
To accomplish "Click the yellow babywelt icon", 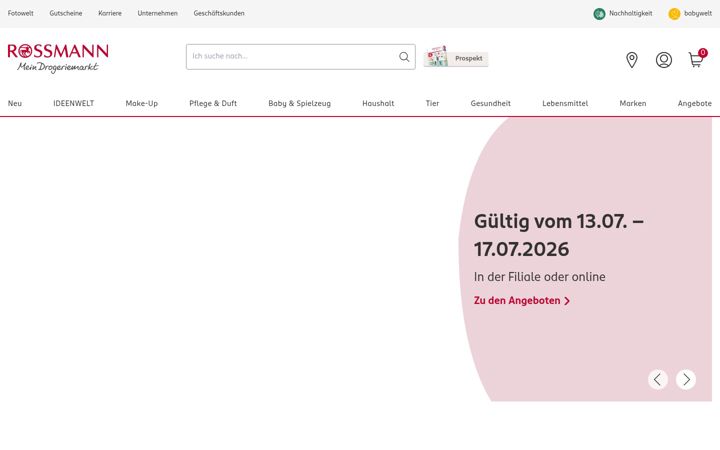I will click(x=674, y=14).
